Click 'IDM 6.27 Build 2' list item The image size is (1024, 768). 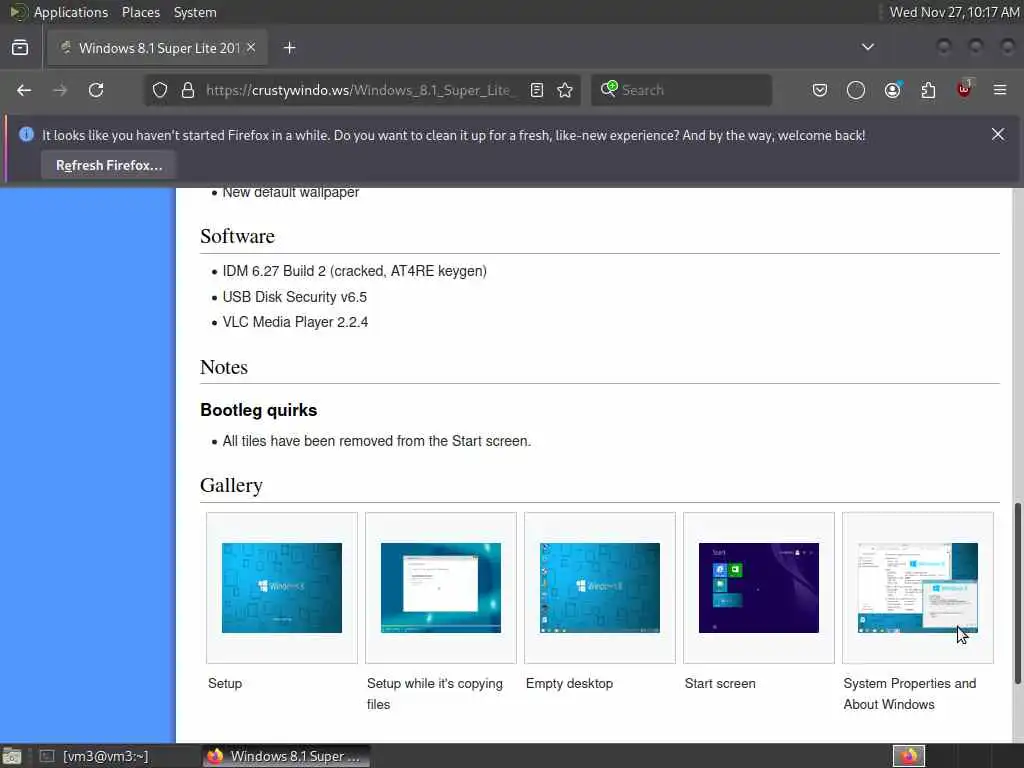tap(355, 271)
